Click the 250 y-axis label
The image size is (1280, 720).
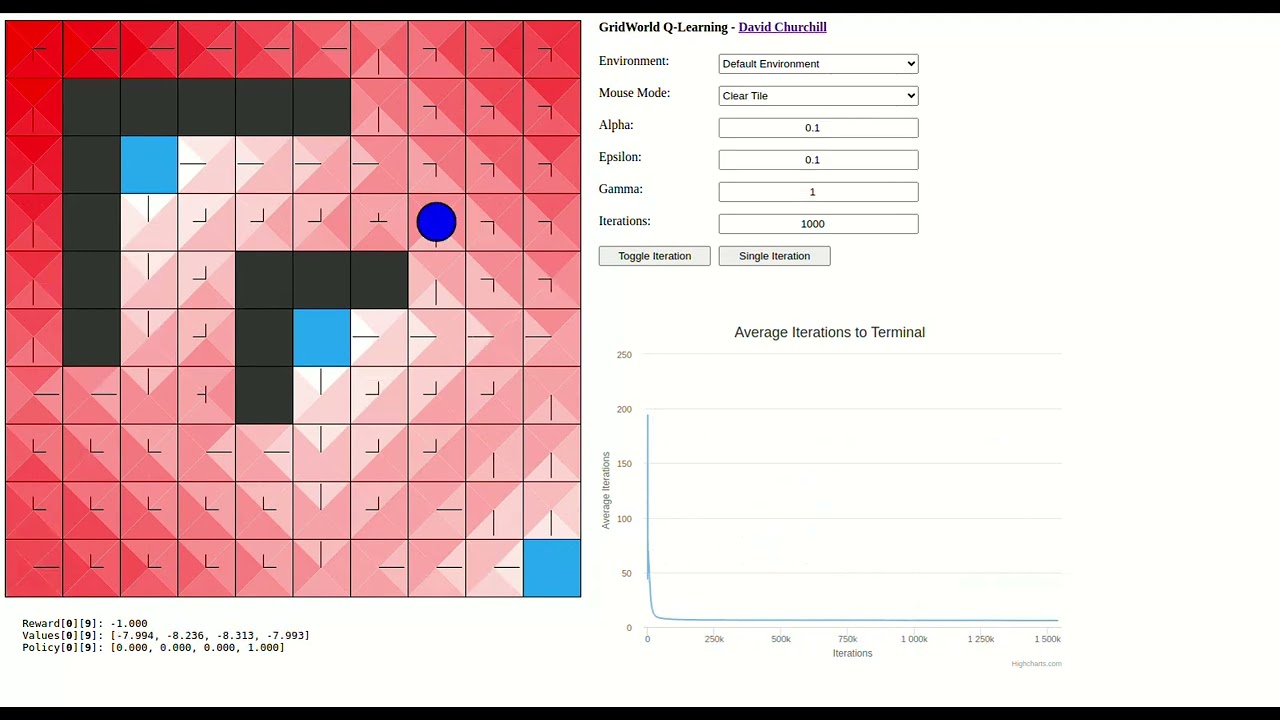click(624, 355)
